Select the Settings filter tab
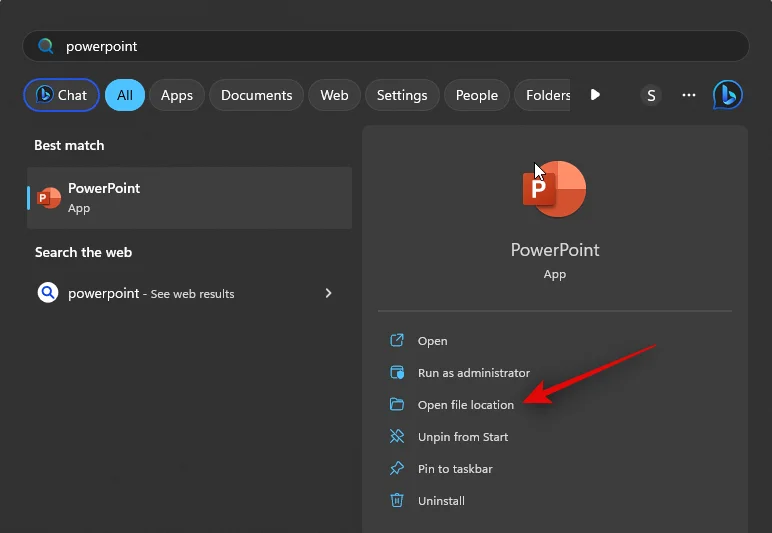The height and width of the screenshot is (533, 772). (402, 95)
